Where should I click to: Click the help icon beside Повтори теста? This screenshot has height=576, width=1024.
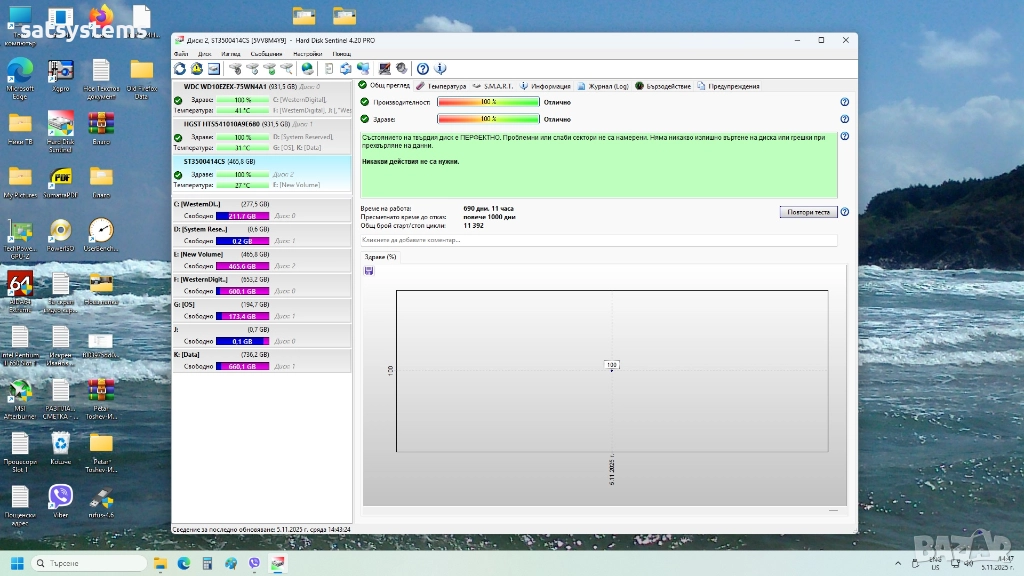tap(845, 212)
